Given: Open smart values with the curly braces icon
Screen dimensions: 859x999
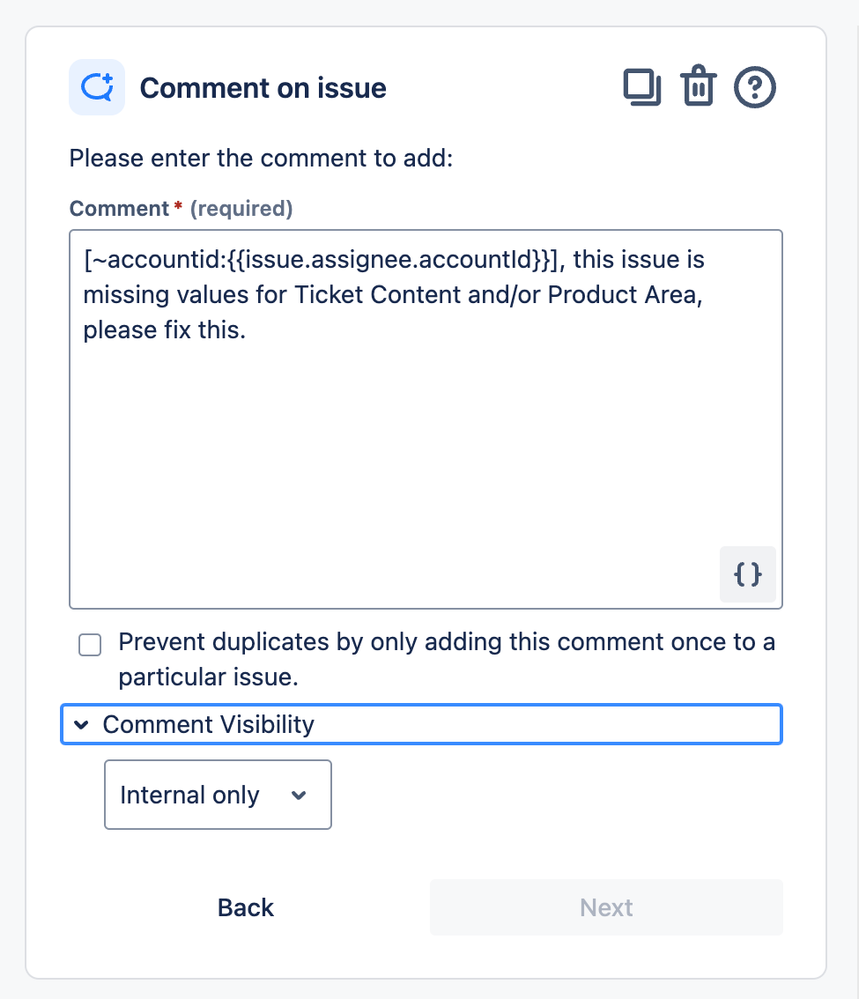Looking at the screenshot, I should [x=747, y=574].
